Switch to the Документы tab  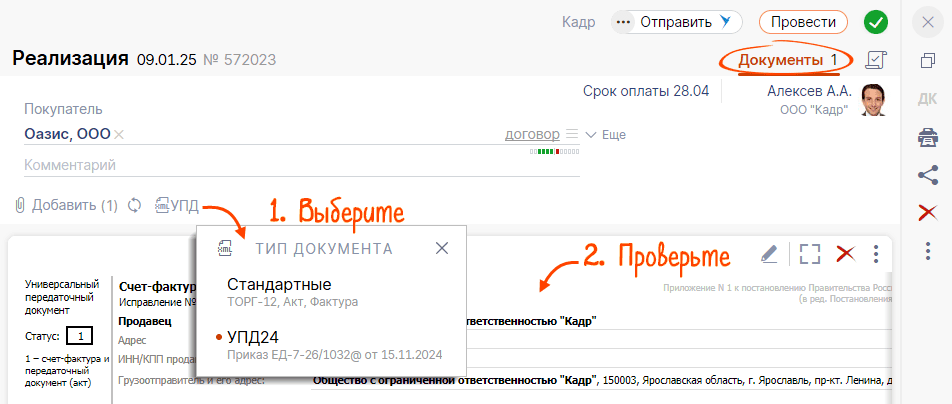[787, 60]
